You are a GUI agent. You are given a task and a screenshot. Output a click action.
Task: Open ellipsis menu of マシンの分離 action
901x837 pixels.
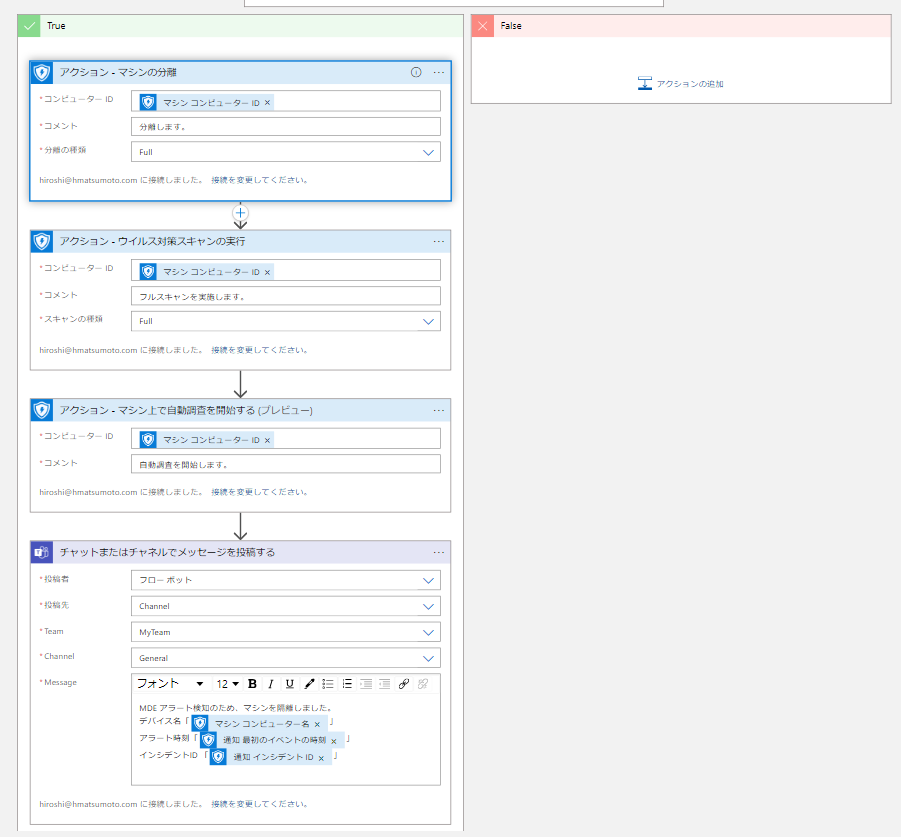(x=438, y=72)
